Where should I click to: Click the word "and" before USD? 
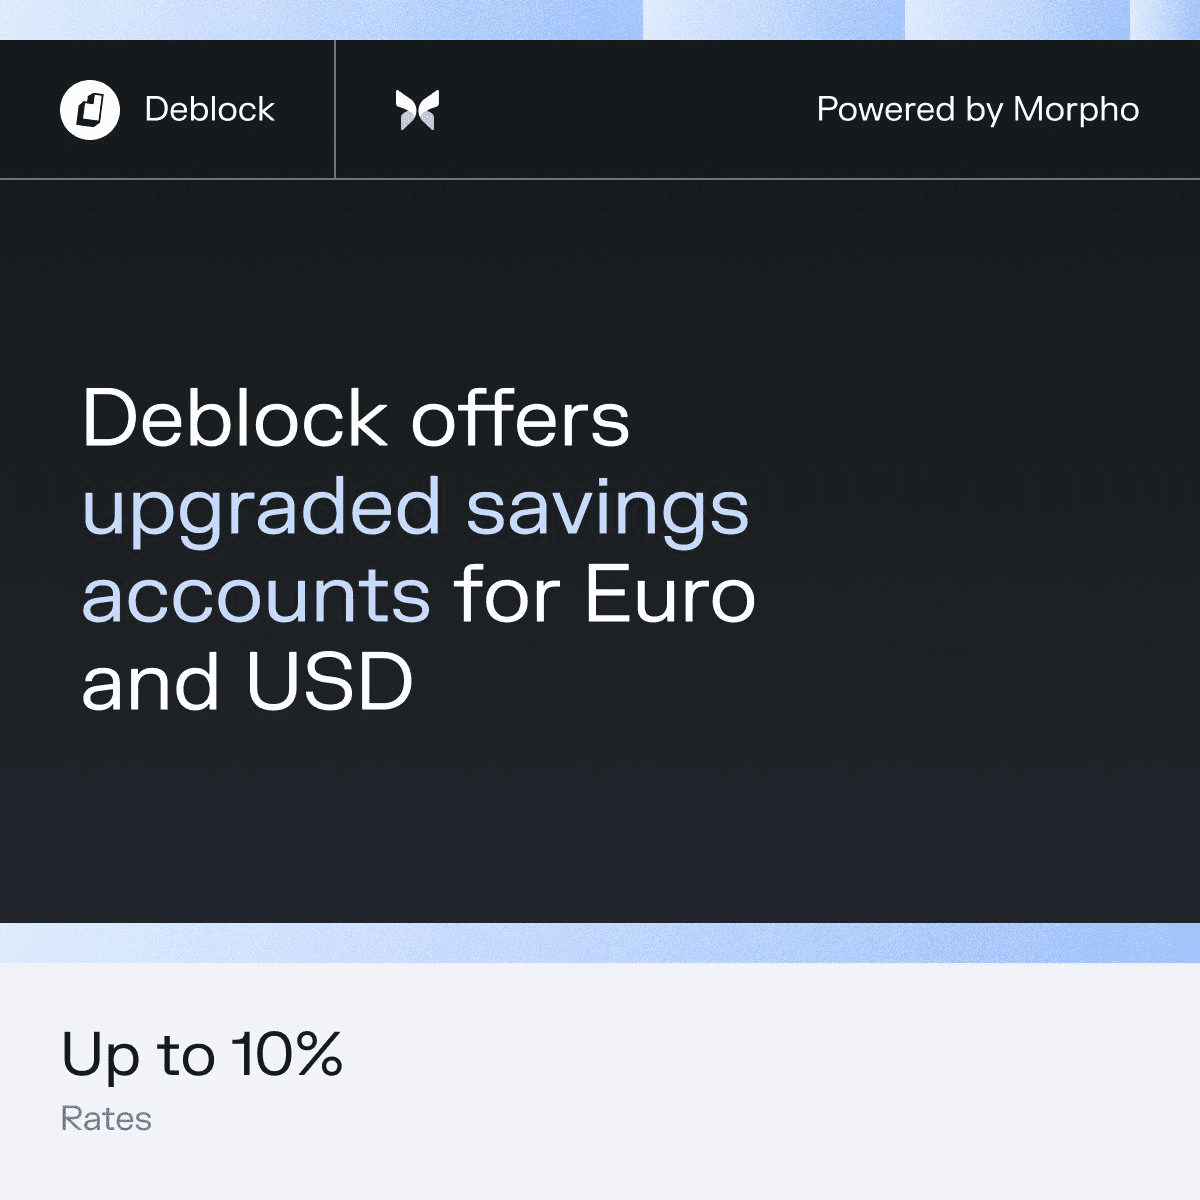coord(150,683)
